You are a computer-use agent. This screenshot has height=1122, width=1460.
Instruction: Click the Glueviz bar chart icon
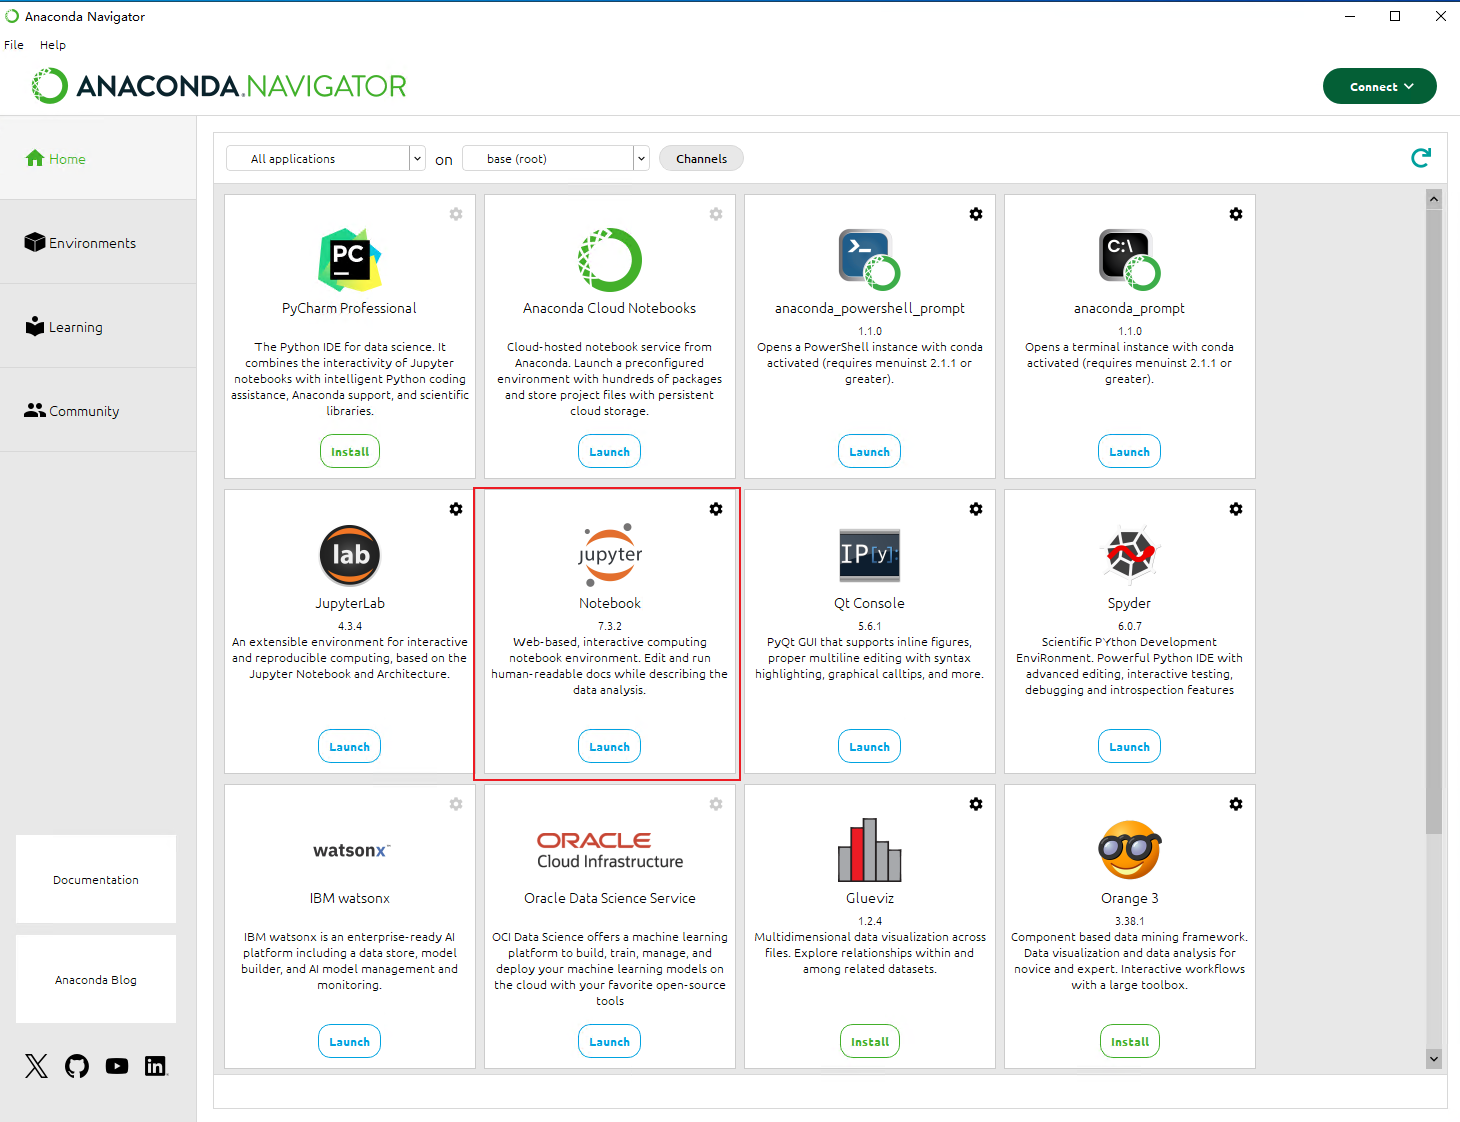869,850
